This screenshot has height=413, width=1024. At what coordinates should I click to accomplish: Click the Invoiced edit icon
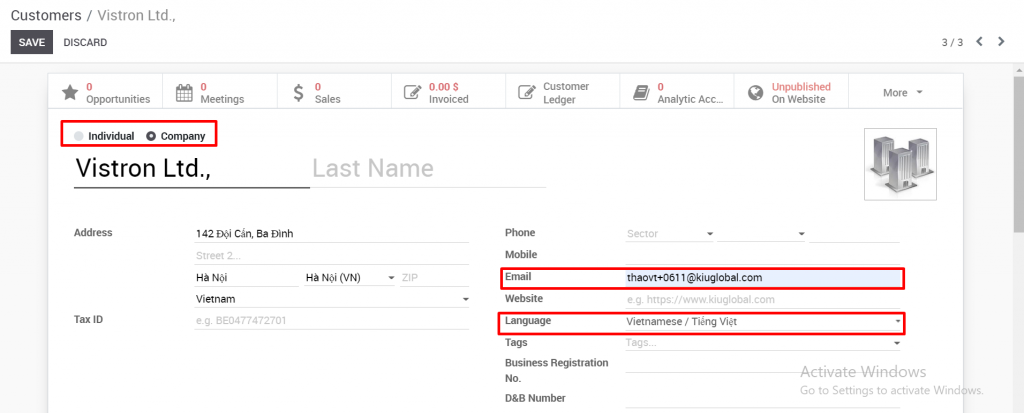(x=412, y=93)
